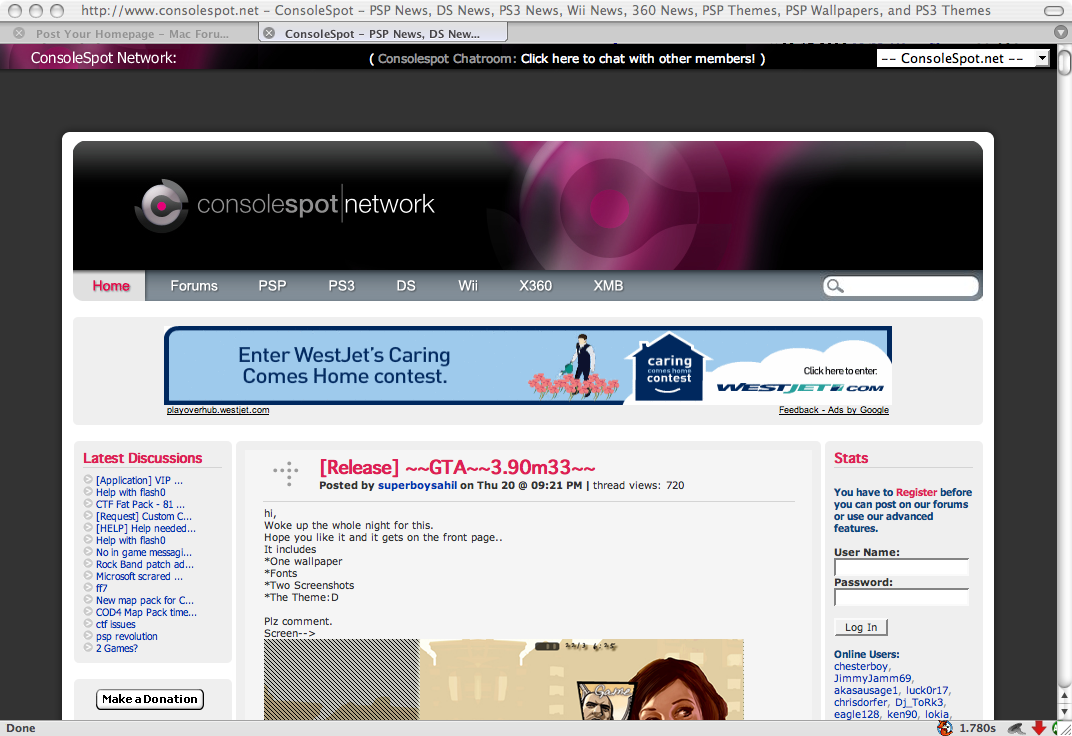
Task: Open the [Application] VIP discussion
Action: coord(139,480)
